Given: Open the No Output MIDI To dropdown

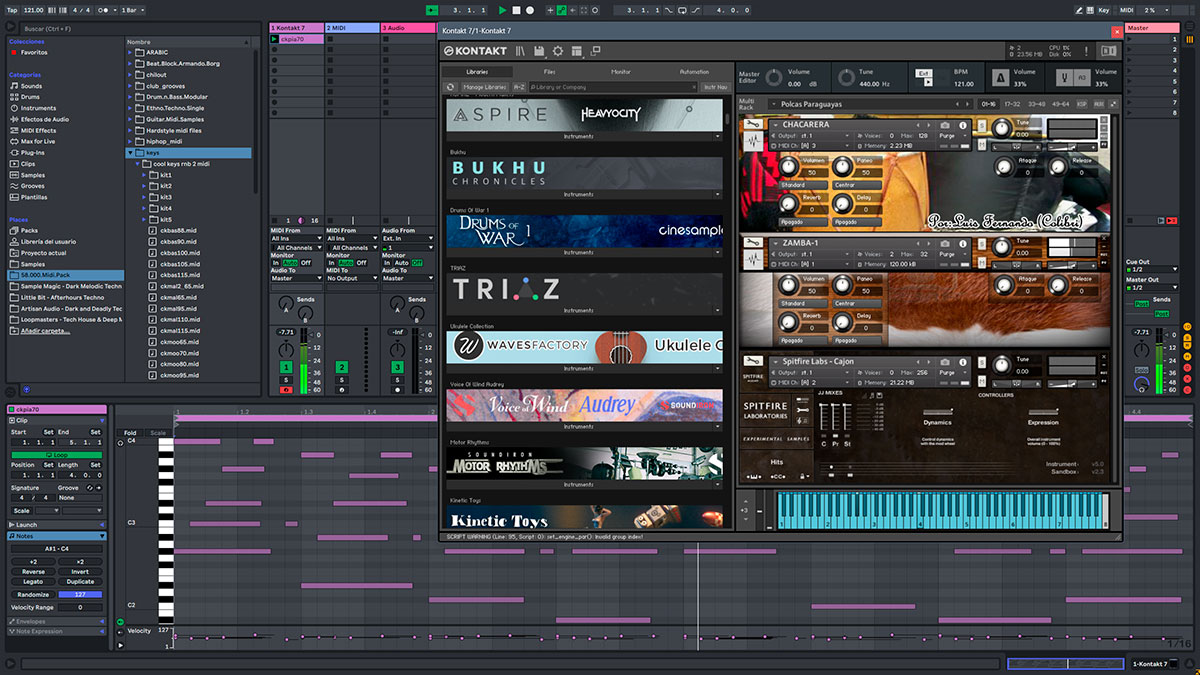Looking at the screenshot, I should 351,278.
